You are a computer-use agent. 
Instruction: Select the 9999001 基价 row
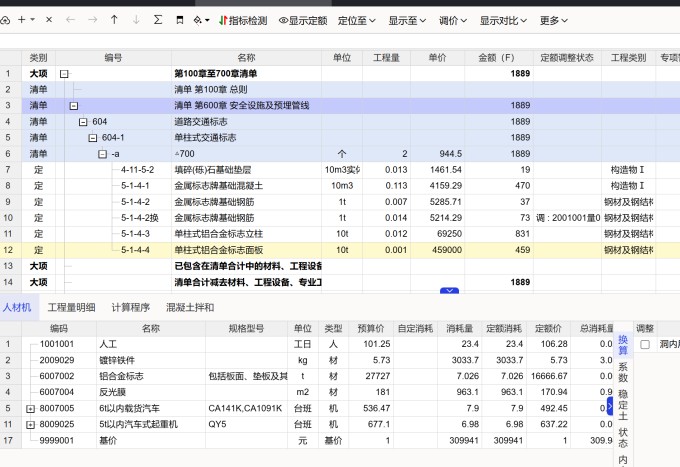pos(307,441)
